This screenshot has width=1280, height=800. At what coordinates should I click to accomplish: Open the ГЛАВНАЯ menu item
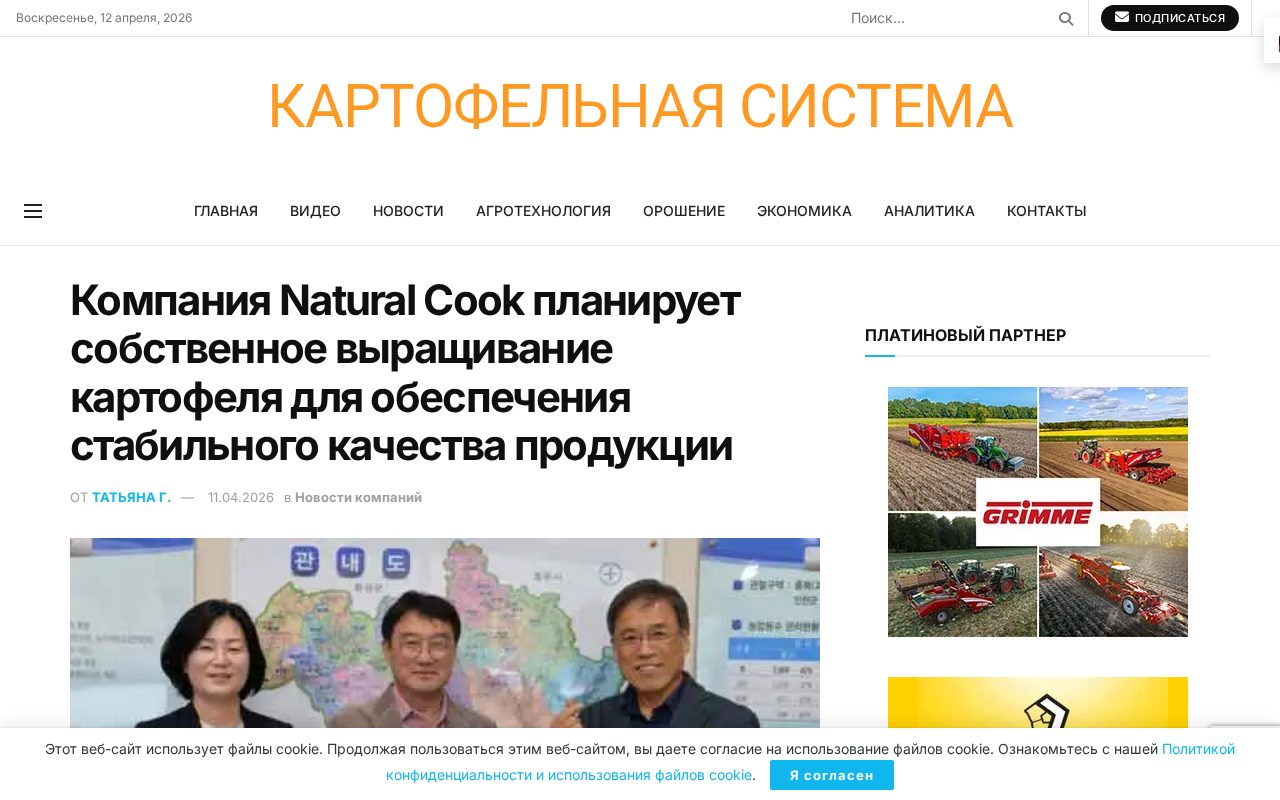pos(226,211)
